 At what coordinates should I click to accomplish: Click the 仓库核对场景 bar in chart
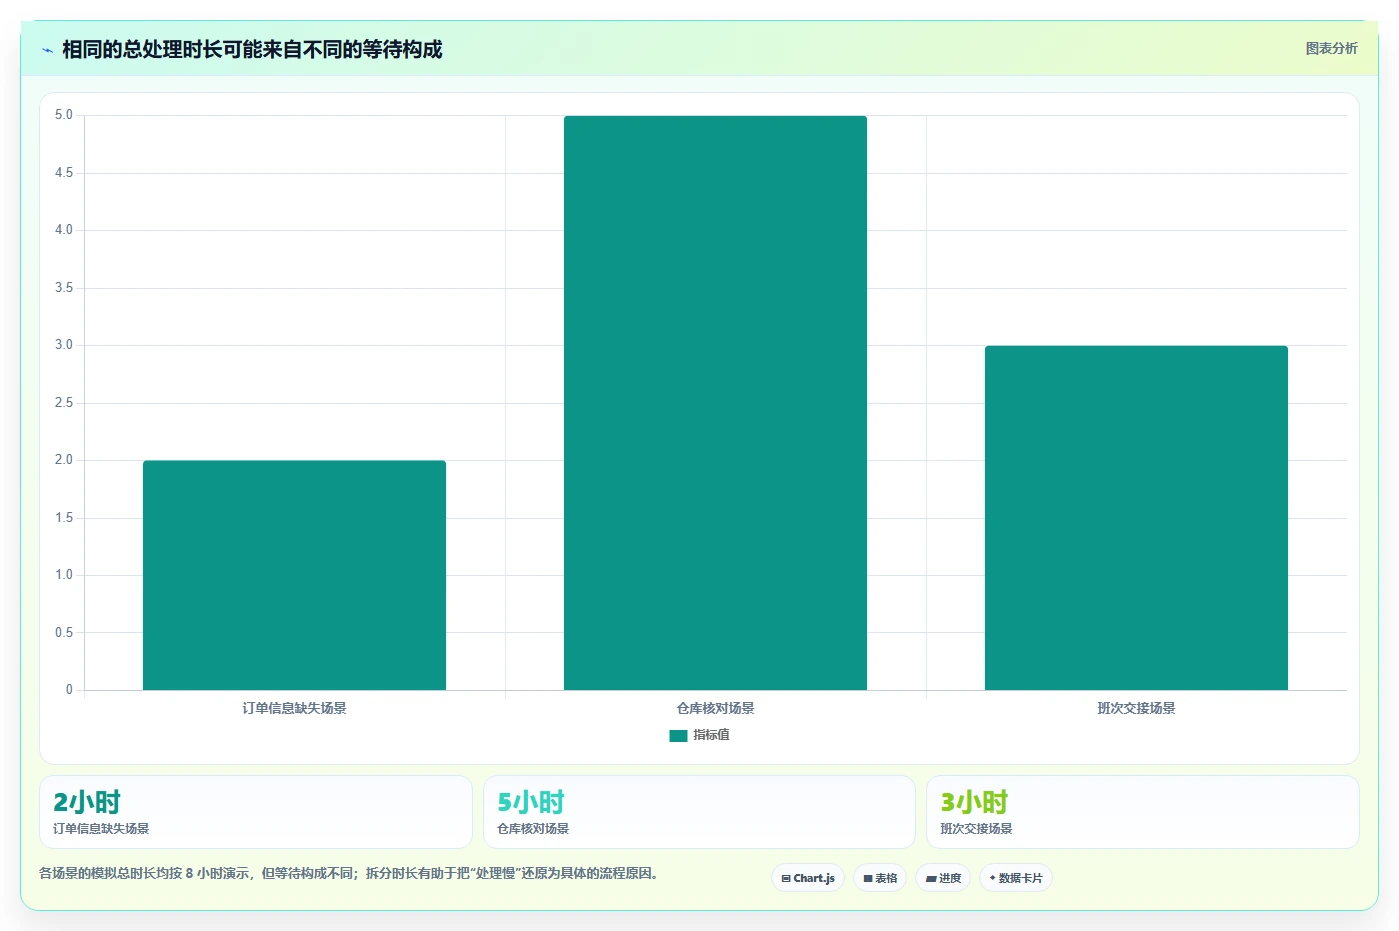tap(715, 403)
